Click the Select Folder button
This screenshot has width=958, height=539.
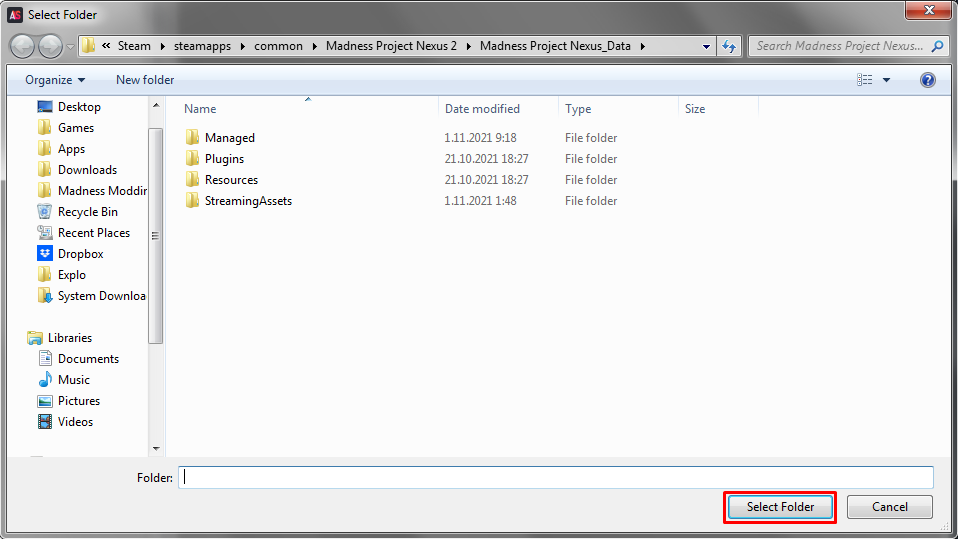tap(780, 507)
